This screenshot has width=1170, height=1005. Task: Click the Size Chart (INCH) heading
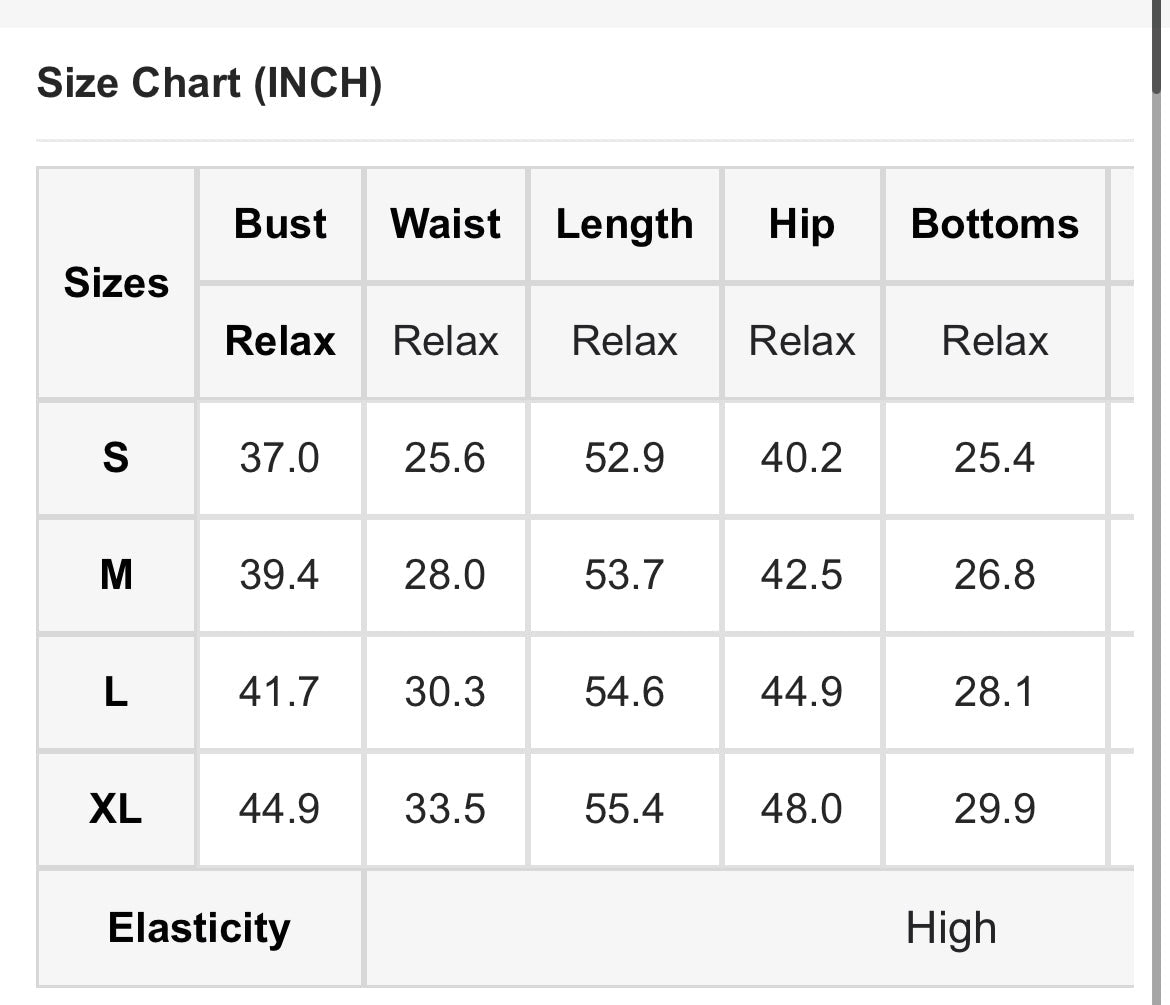[209, 83]
